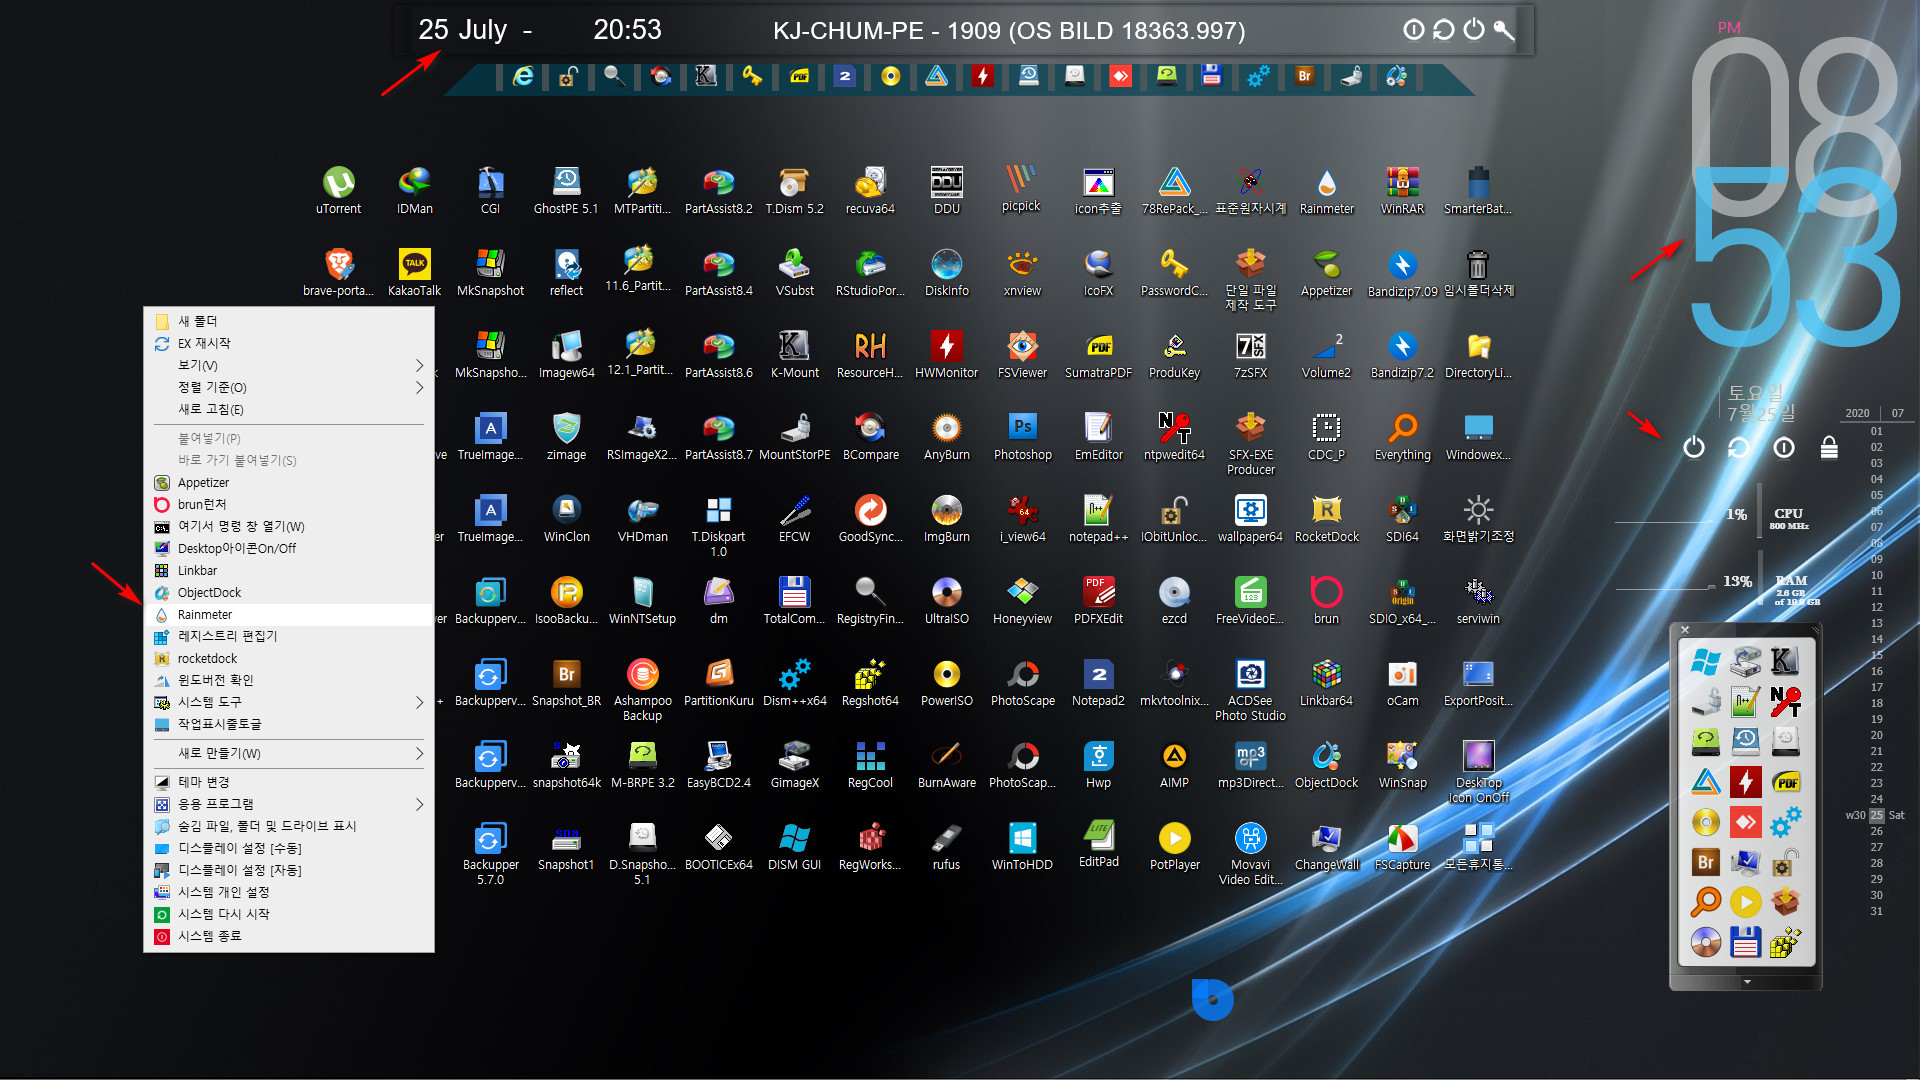This screenshot has width=1920, height=1080.
Task: Open the DiskInfo desktop icon
Action: (946, 272)
